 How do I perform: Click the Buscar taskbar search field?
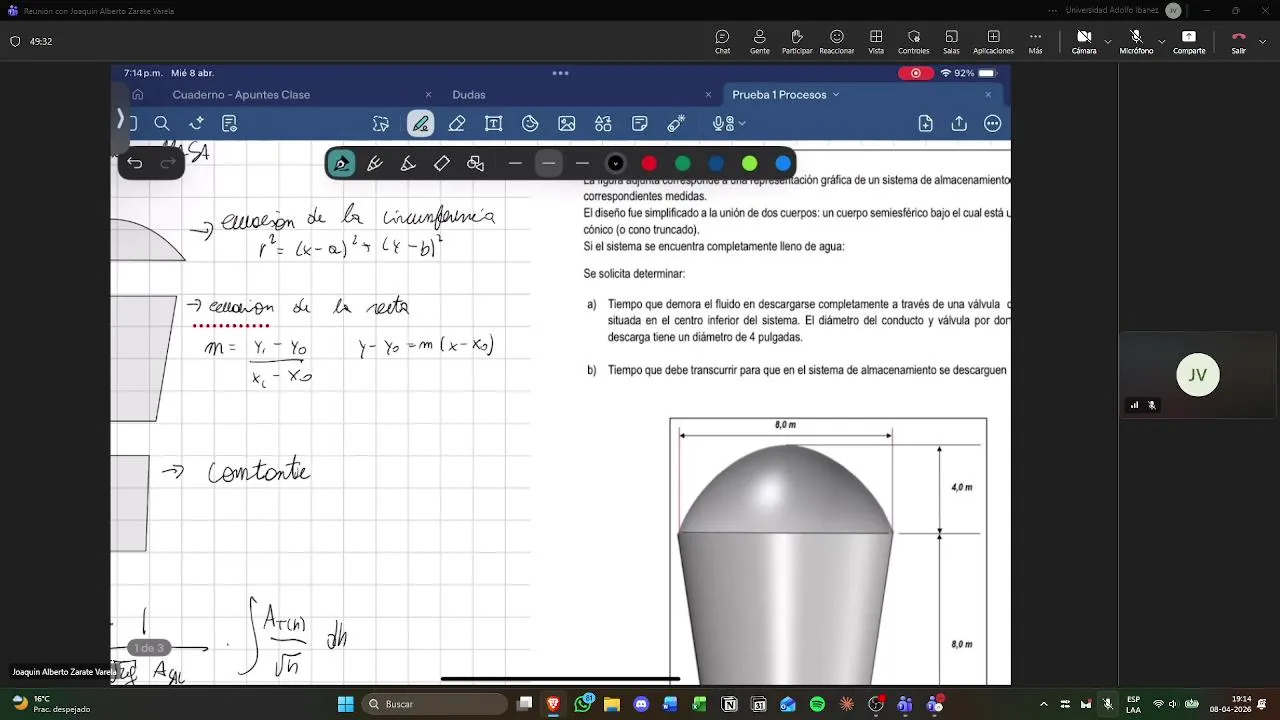click(435, 704)
